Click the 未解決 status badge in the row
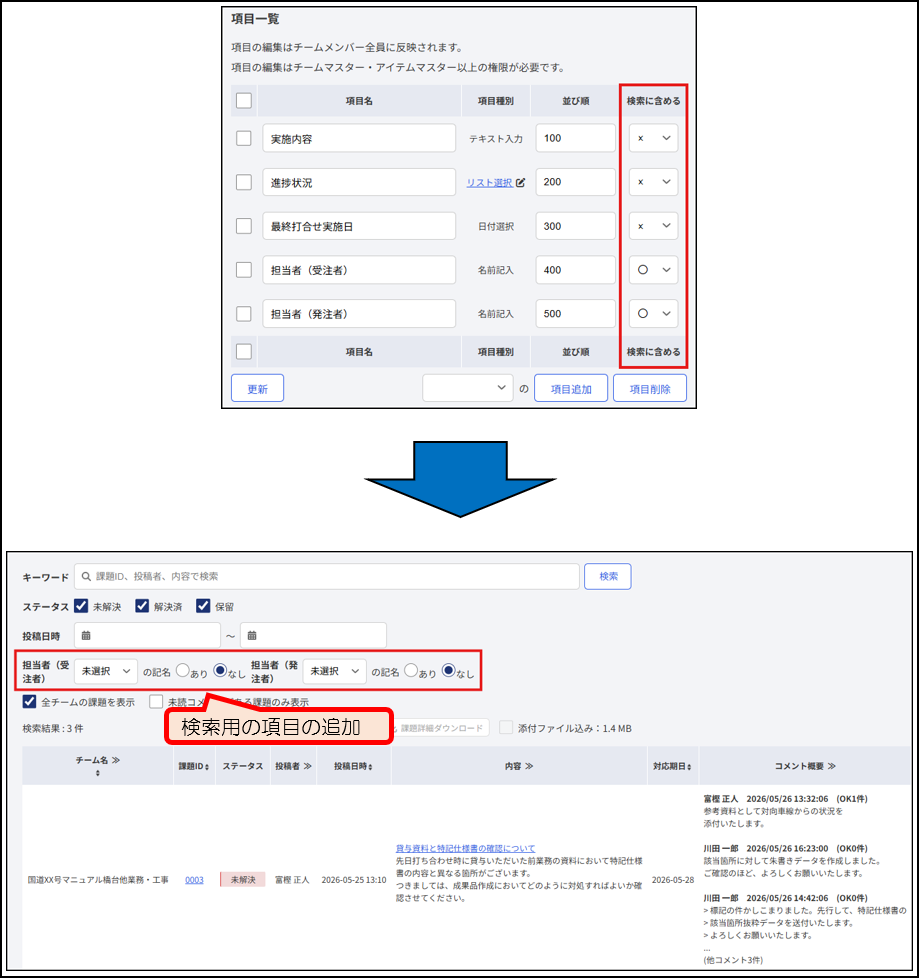Screen dimensions: 919x978 [x=243, y=879]
